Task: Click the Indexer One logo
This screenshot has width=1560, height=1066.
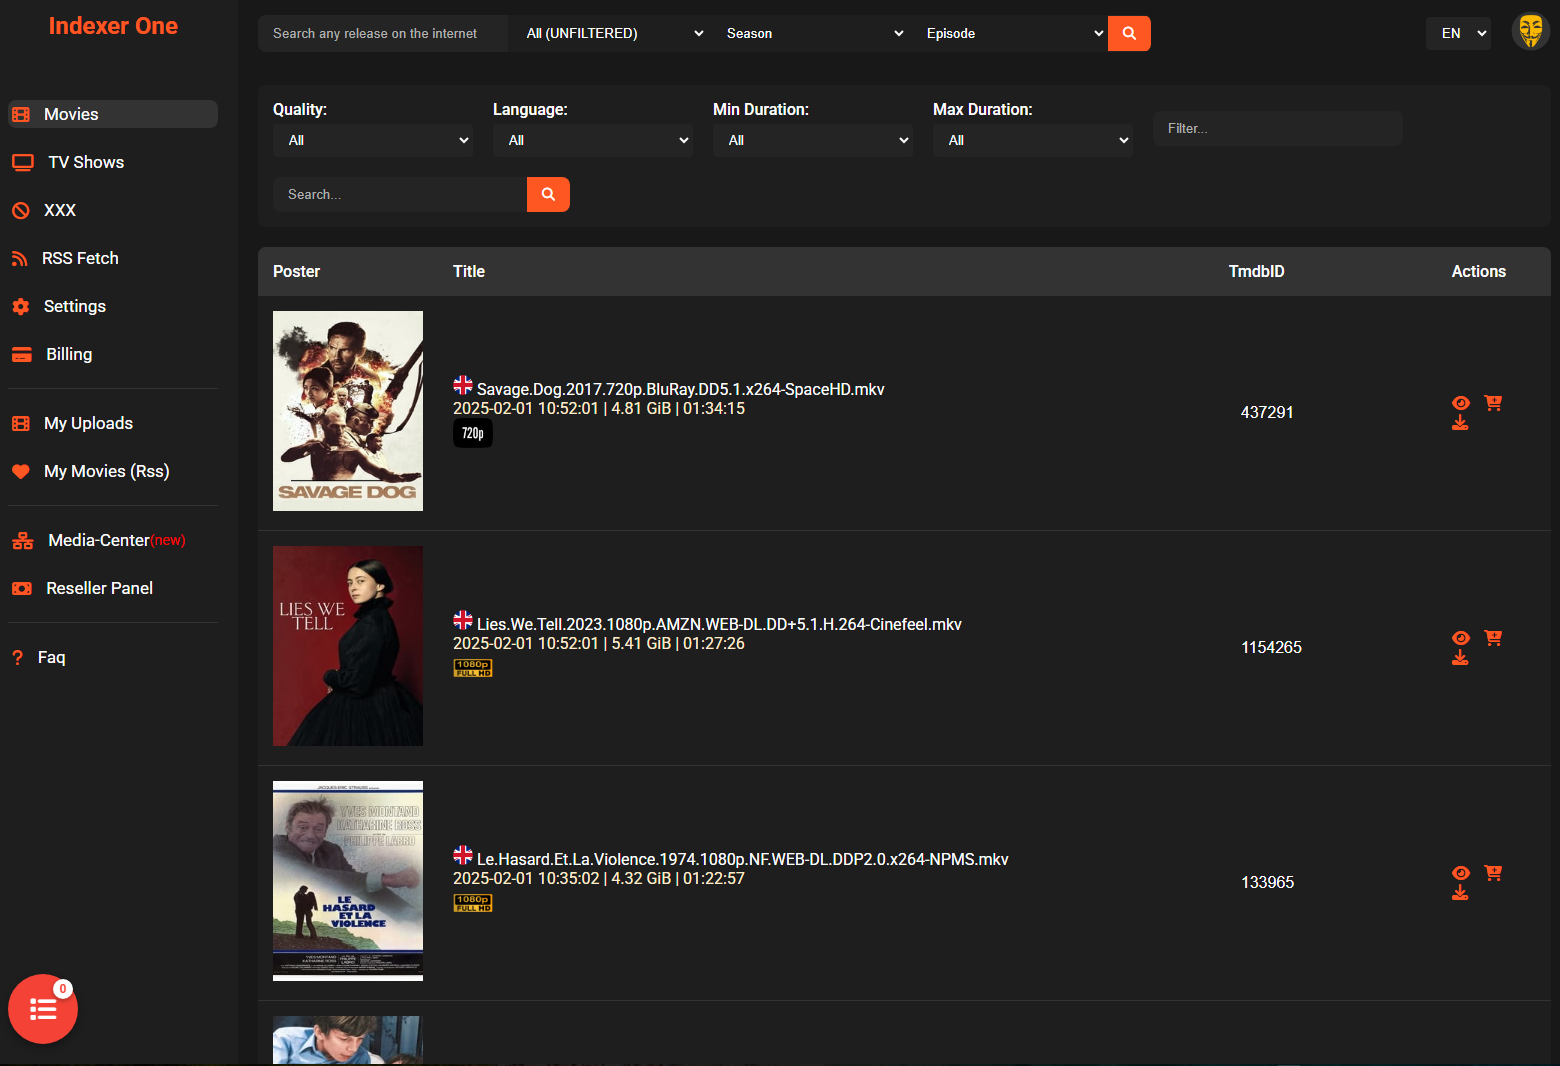Action: [x=113, y=26]
